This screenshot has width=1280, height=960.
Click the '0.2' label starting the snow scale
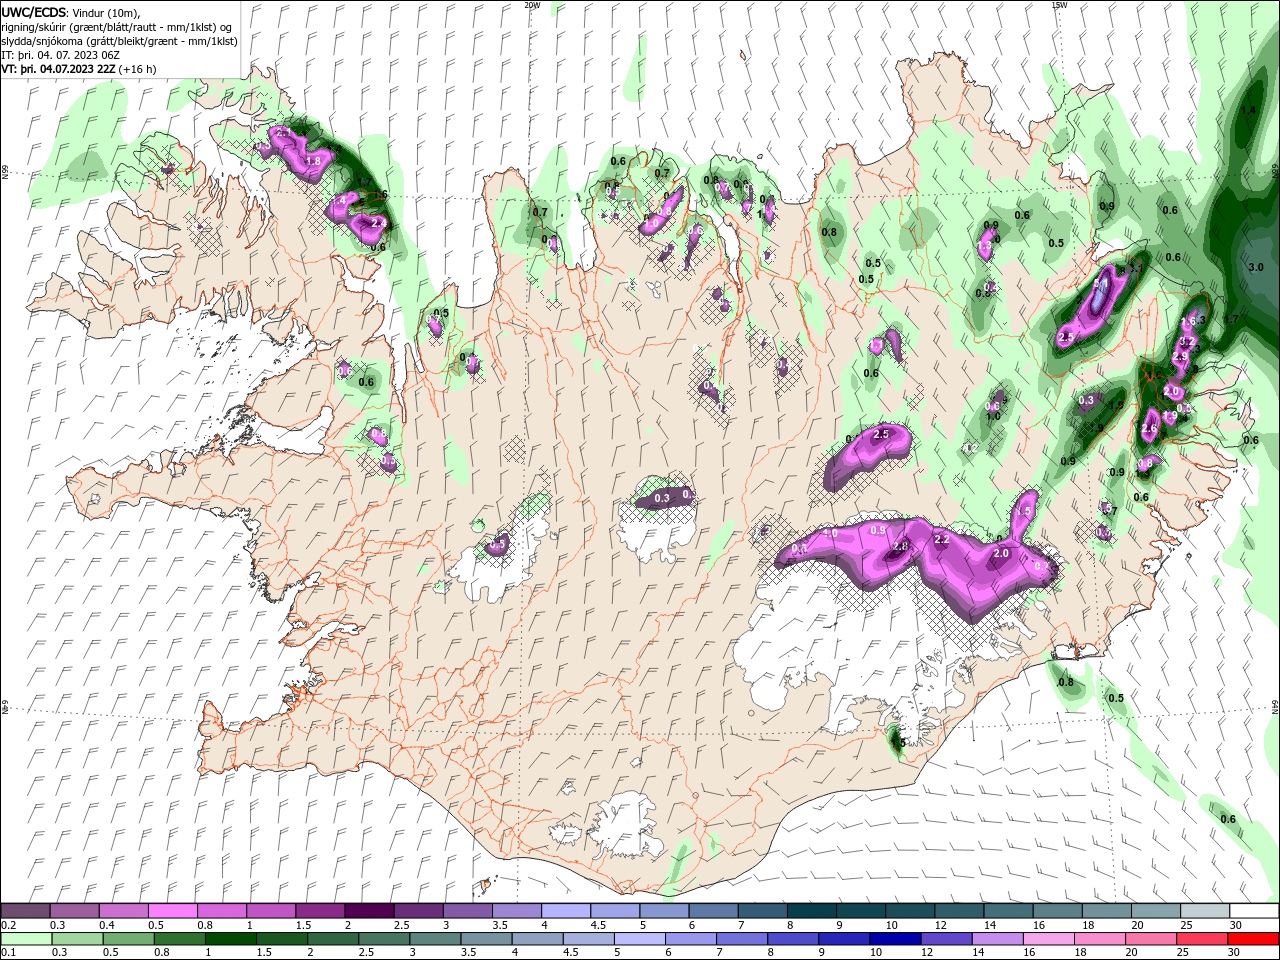(x=8, y=925)
